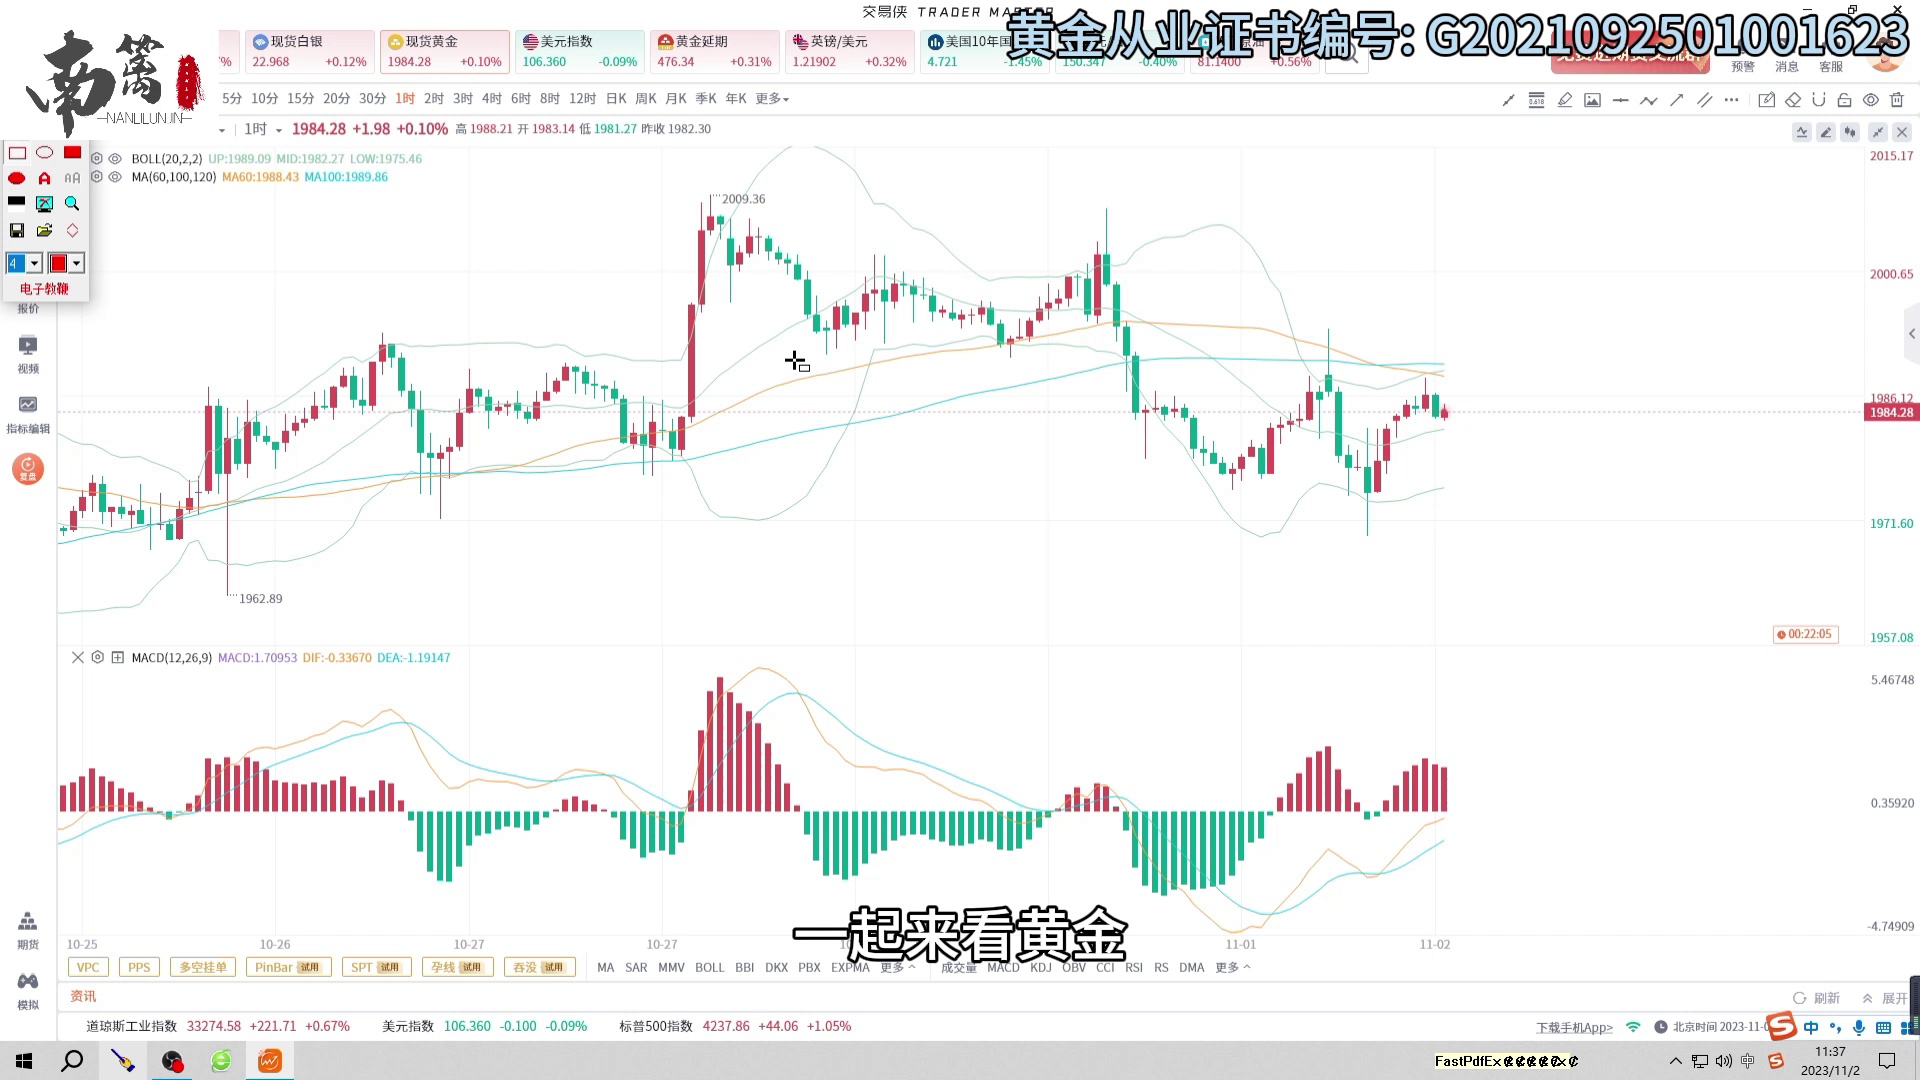Open the line width 4 dropdown
The image size is (1920, 1080).
pos(35,264)
